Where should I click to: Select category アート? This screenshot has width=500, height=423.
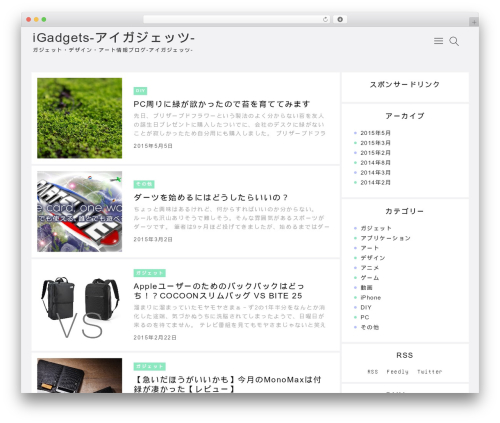(370, 248)
